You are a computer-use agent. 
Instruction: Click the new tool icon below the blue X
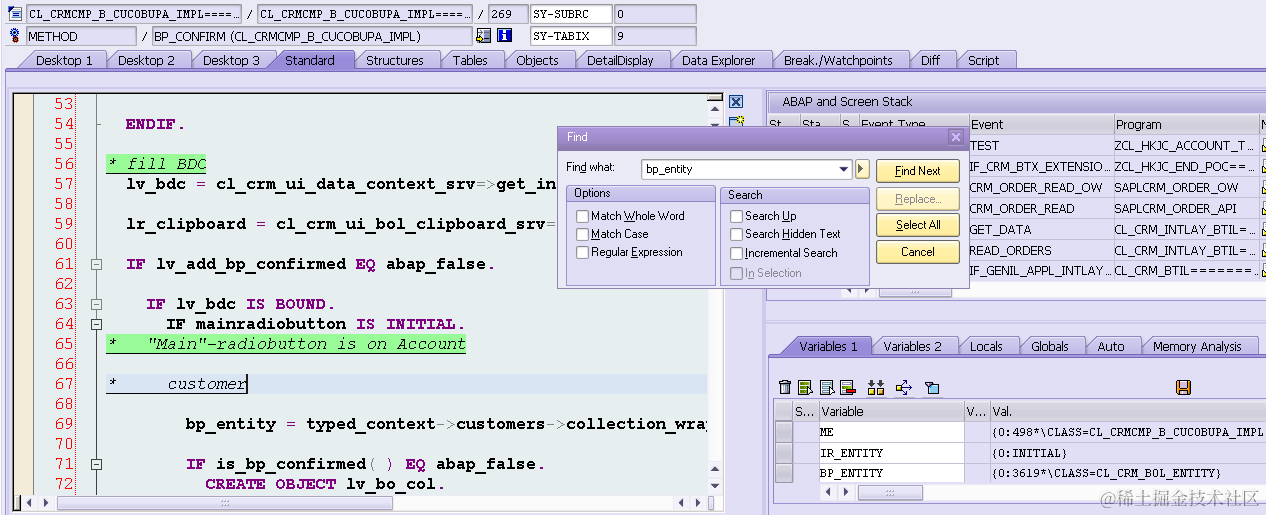[x=736, y=122]
